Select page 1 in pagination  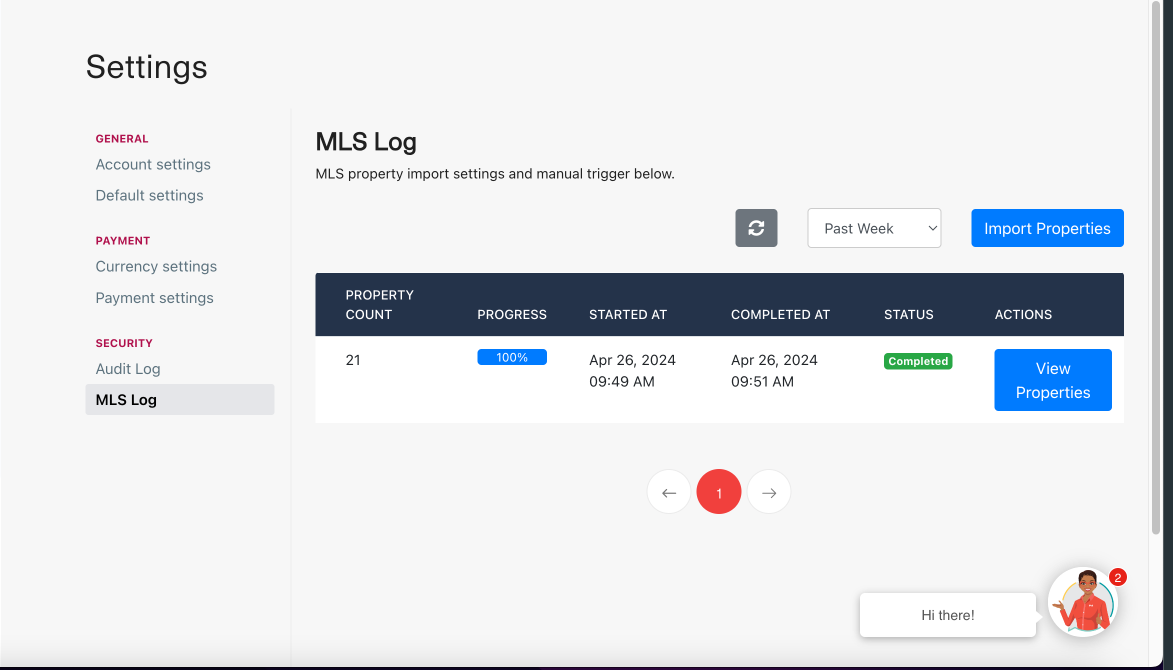719,492
